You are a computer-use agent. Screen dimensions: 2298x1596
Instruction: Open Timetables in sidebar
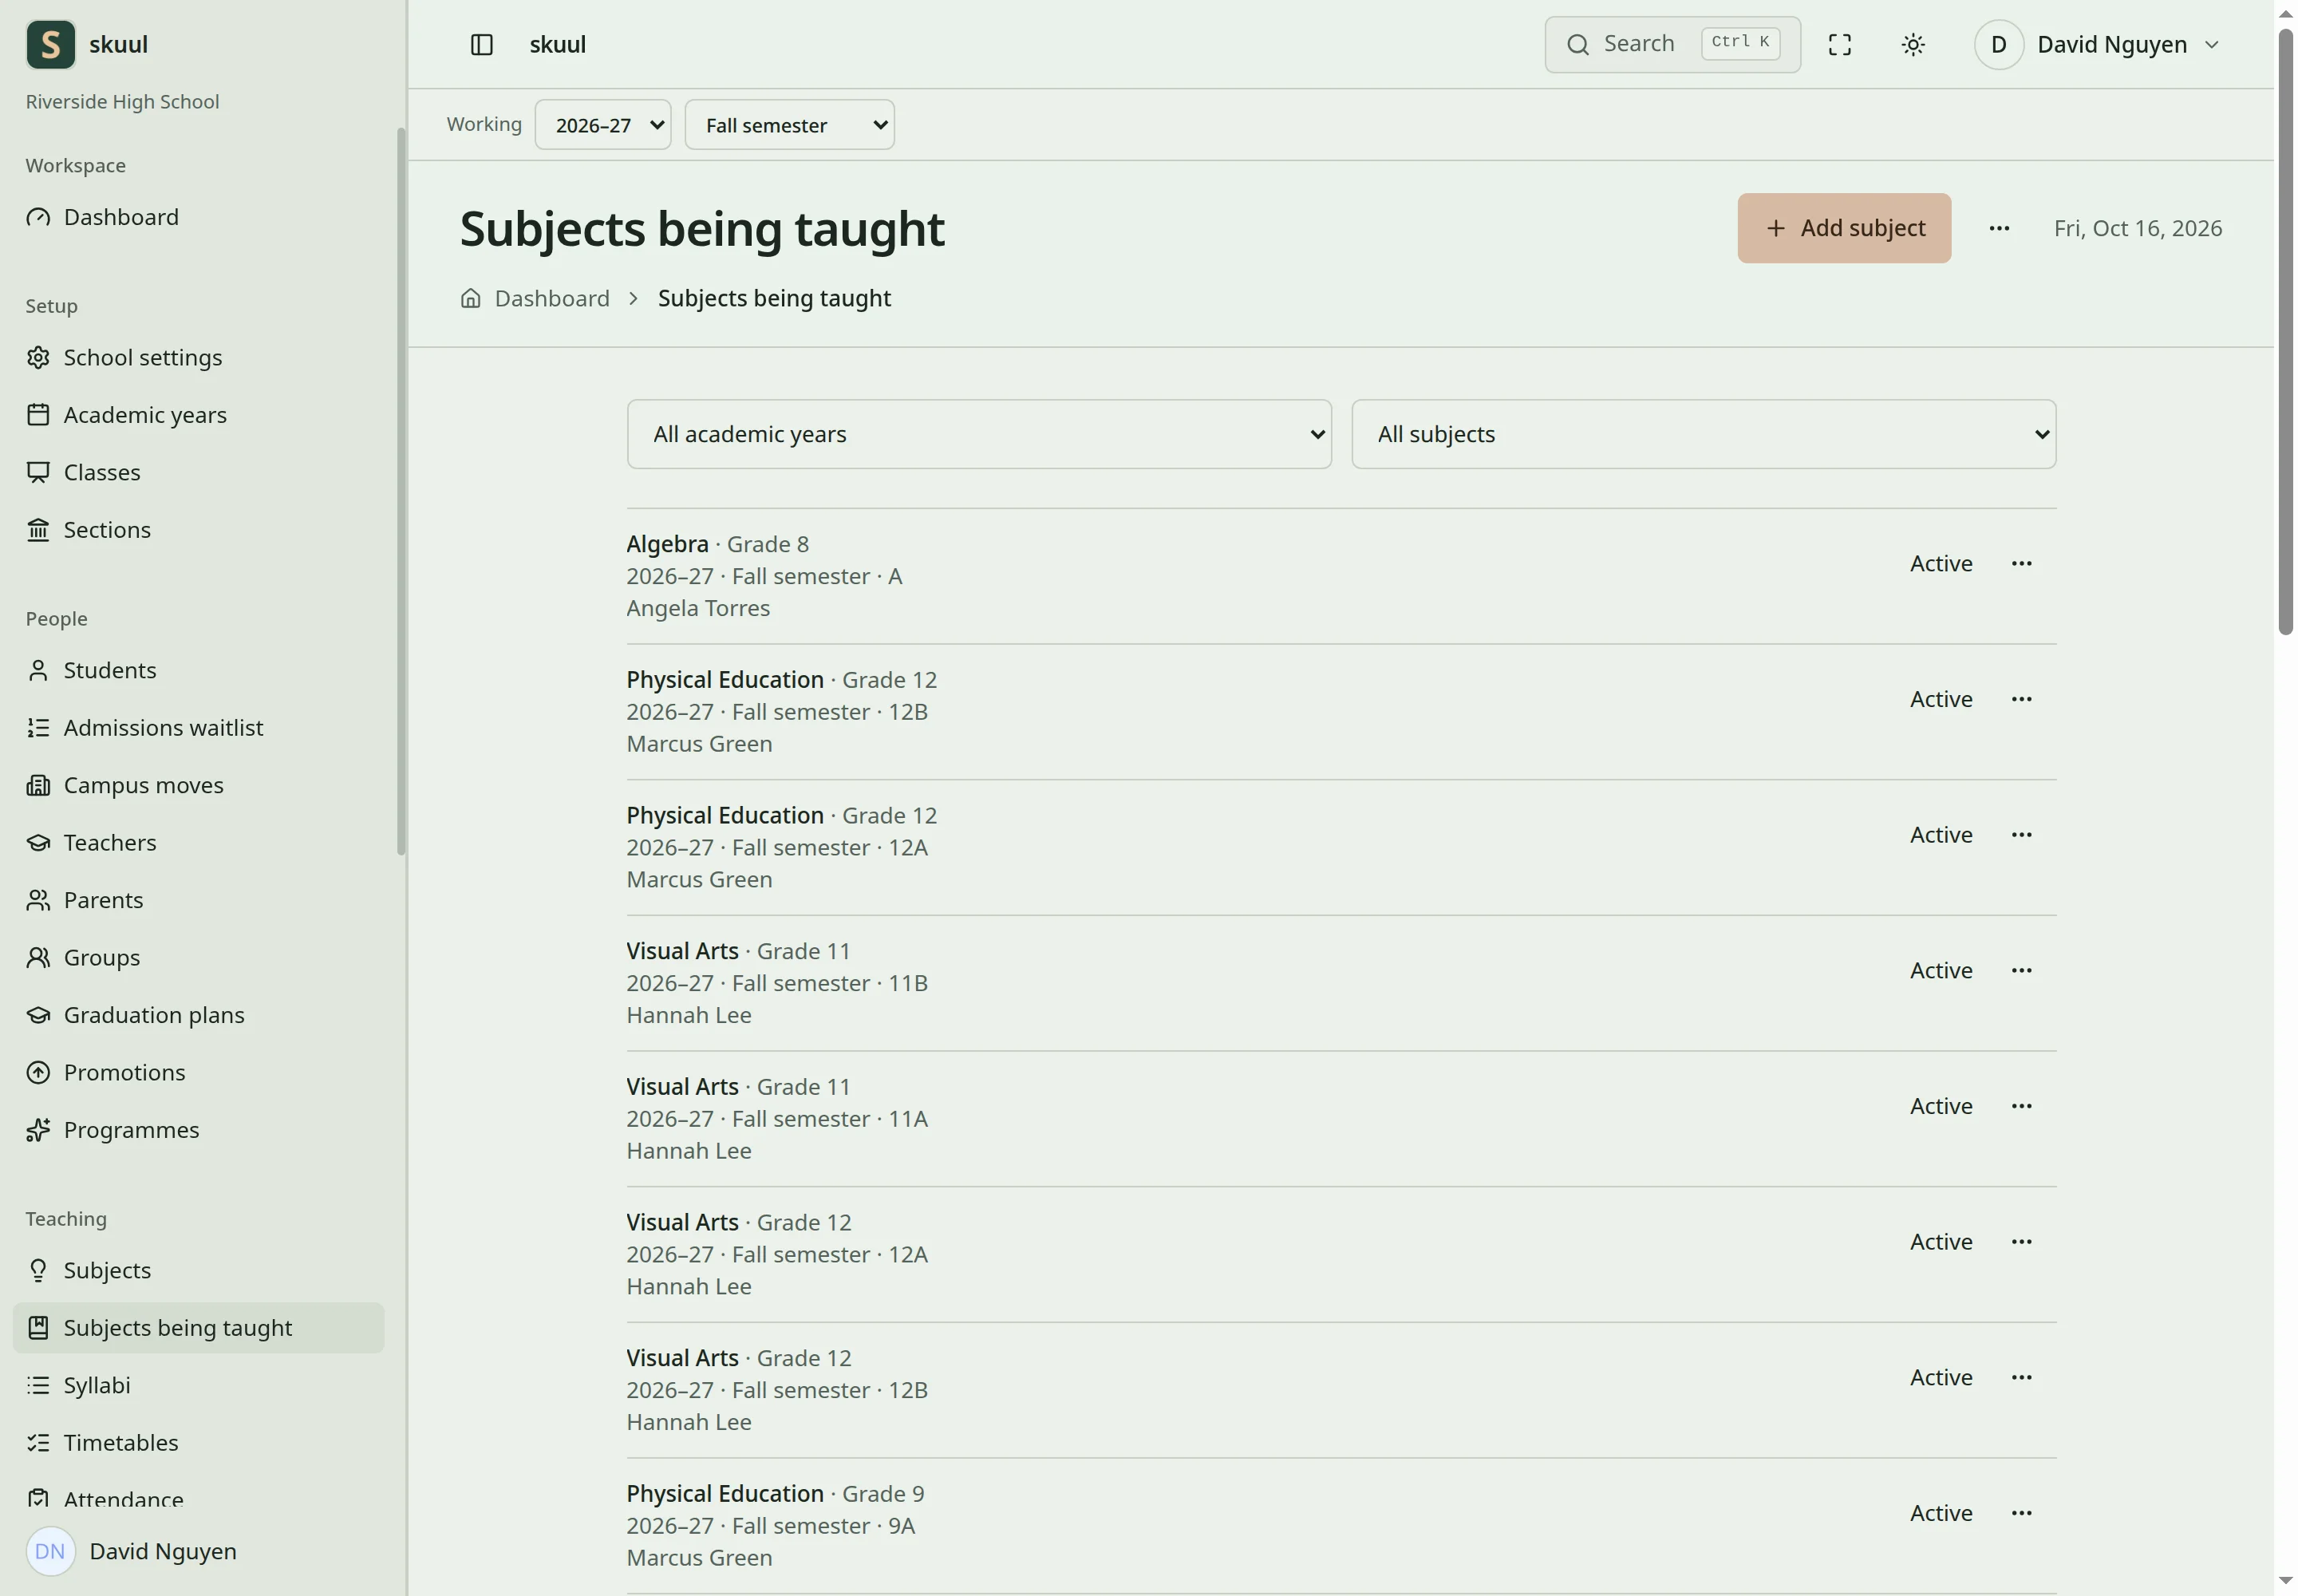(x=198, y=1442)
